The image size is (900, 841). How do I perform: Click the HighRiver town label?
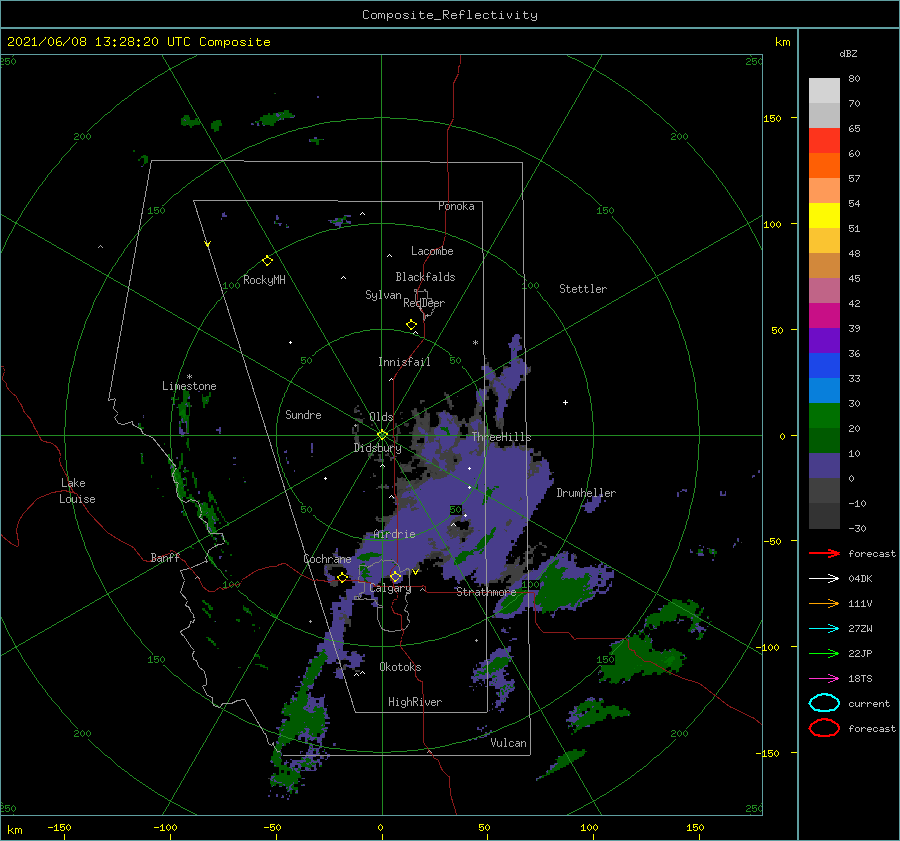click(x=415, y=702)
